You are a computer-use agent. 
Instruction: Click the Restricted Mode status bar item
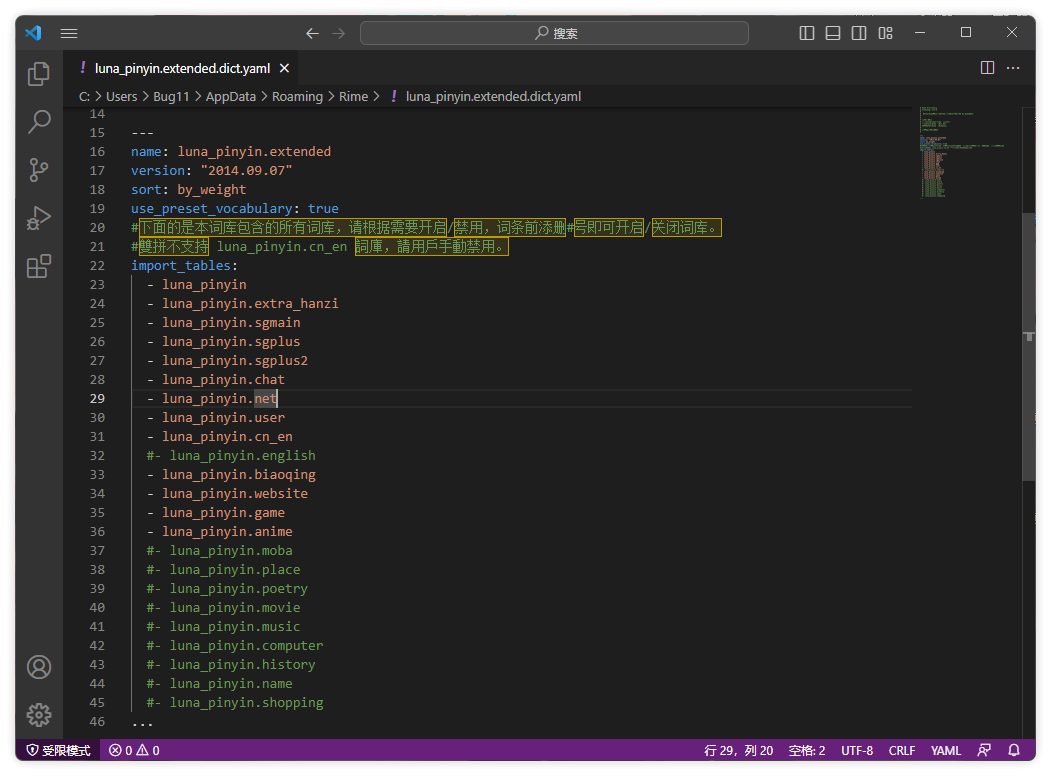click(x=58, y=750)
